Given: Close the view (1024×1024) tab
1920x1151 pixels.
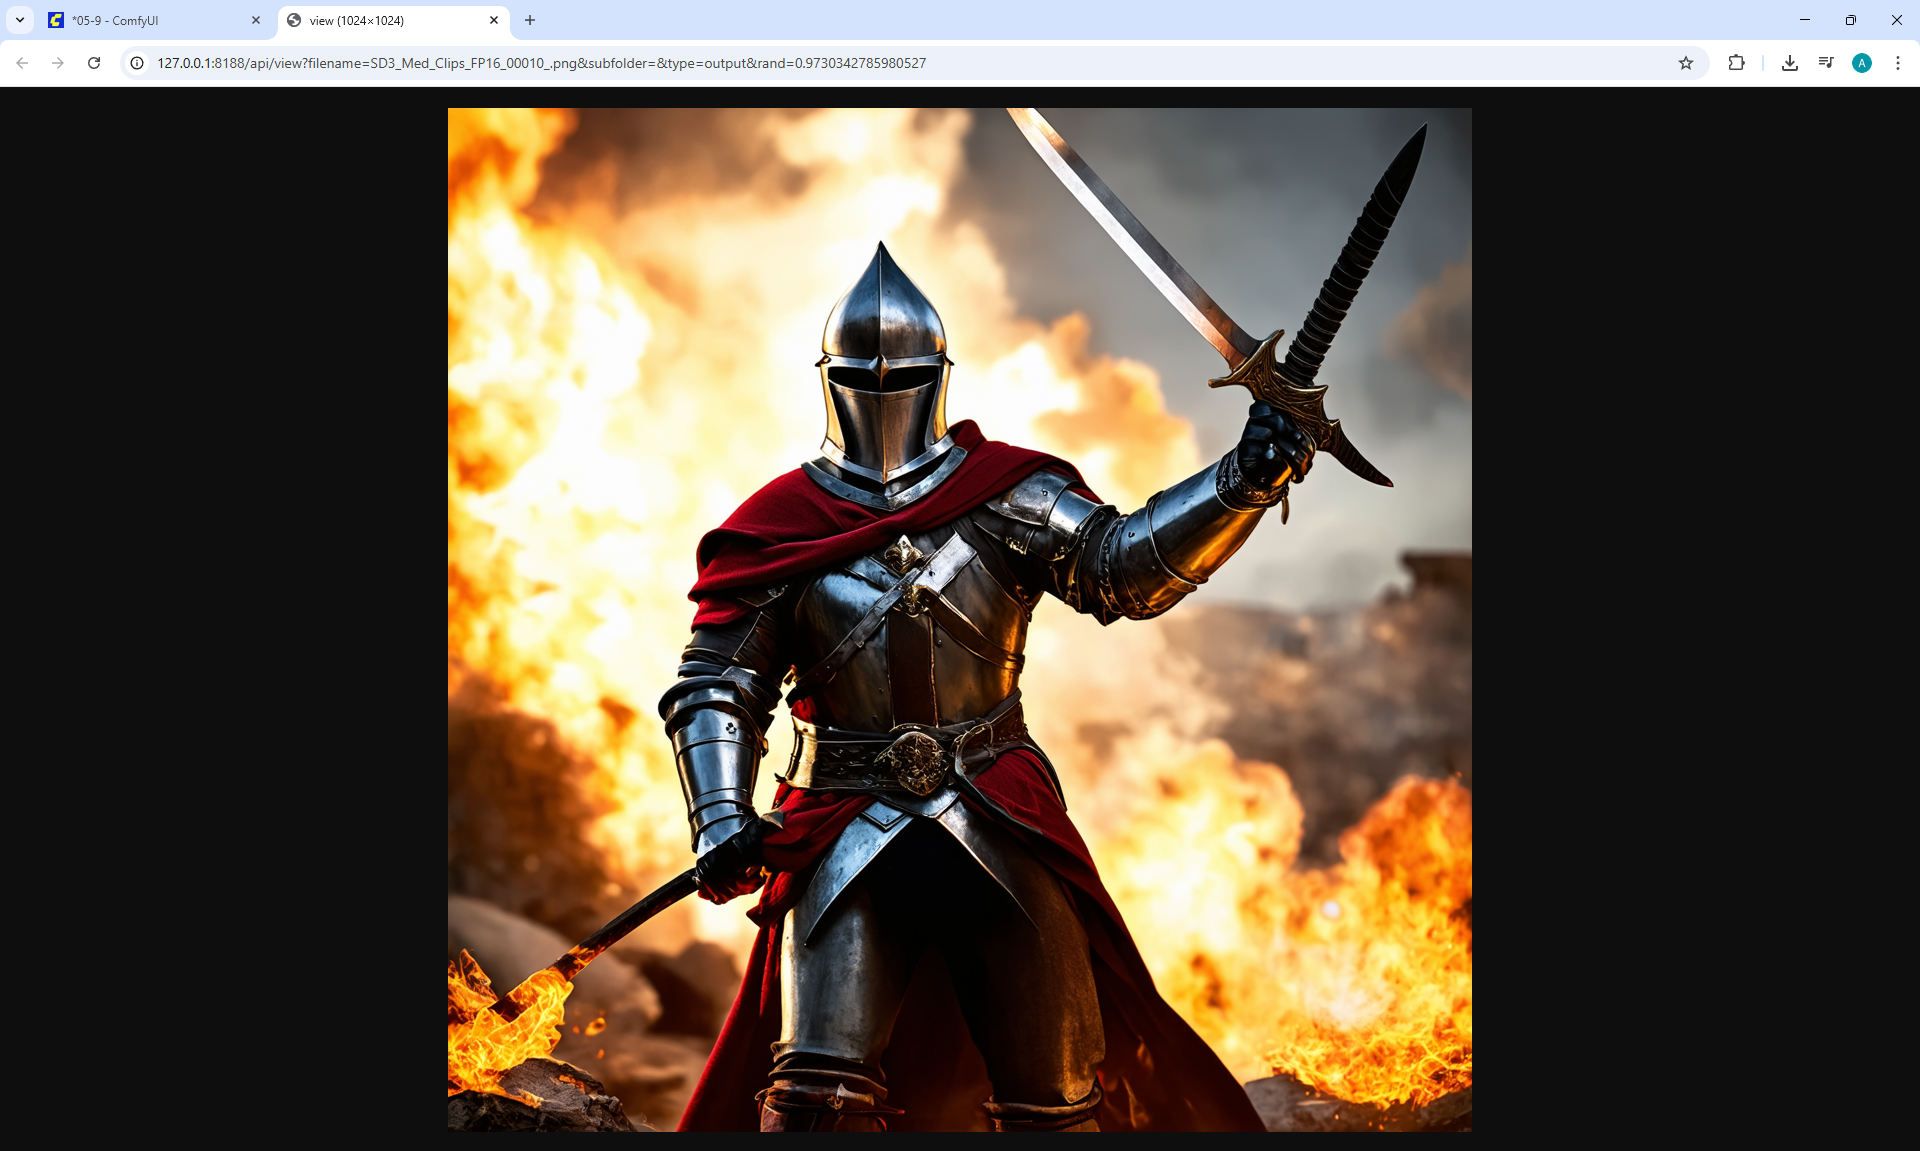Looking at the screenshot, I should click(494, 20).
